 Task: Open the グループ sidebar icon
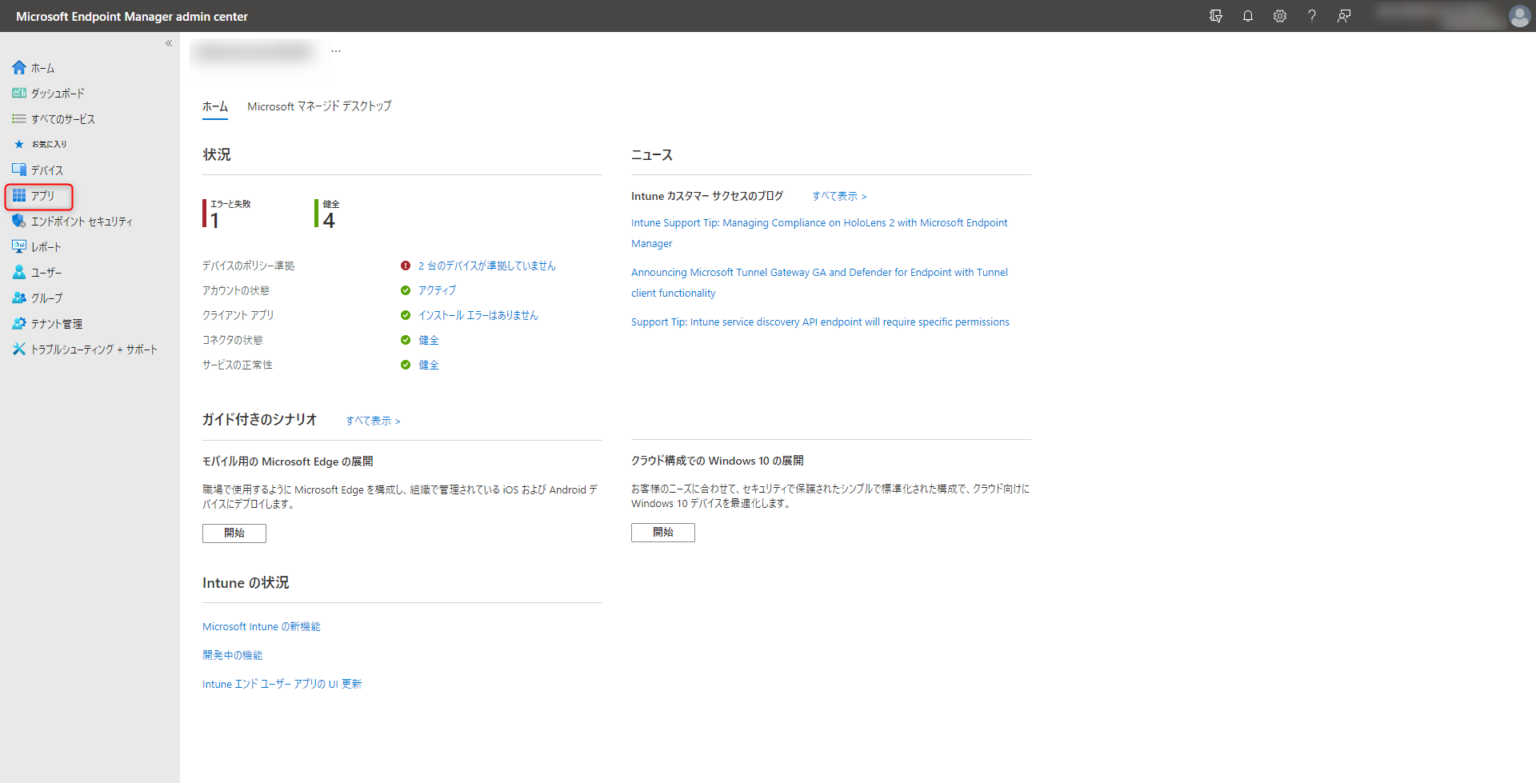coord(19,297)
